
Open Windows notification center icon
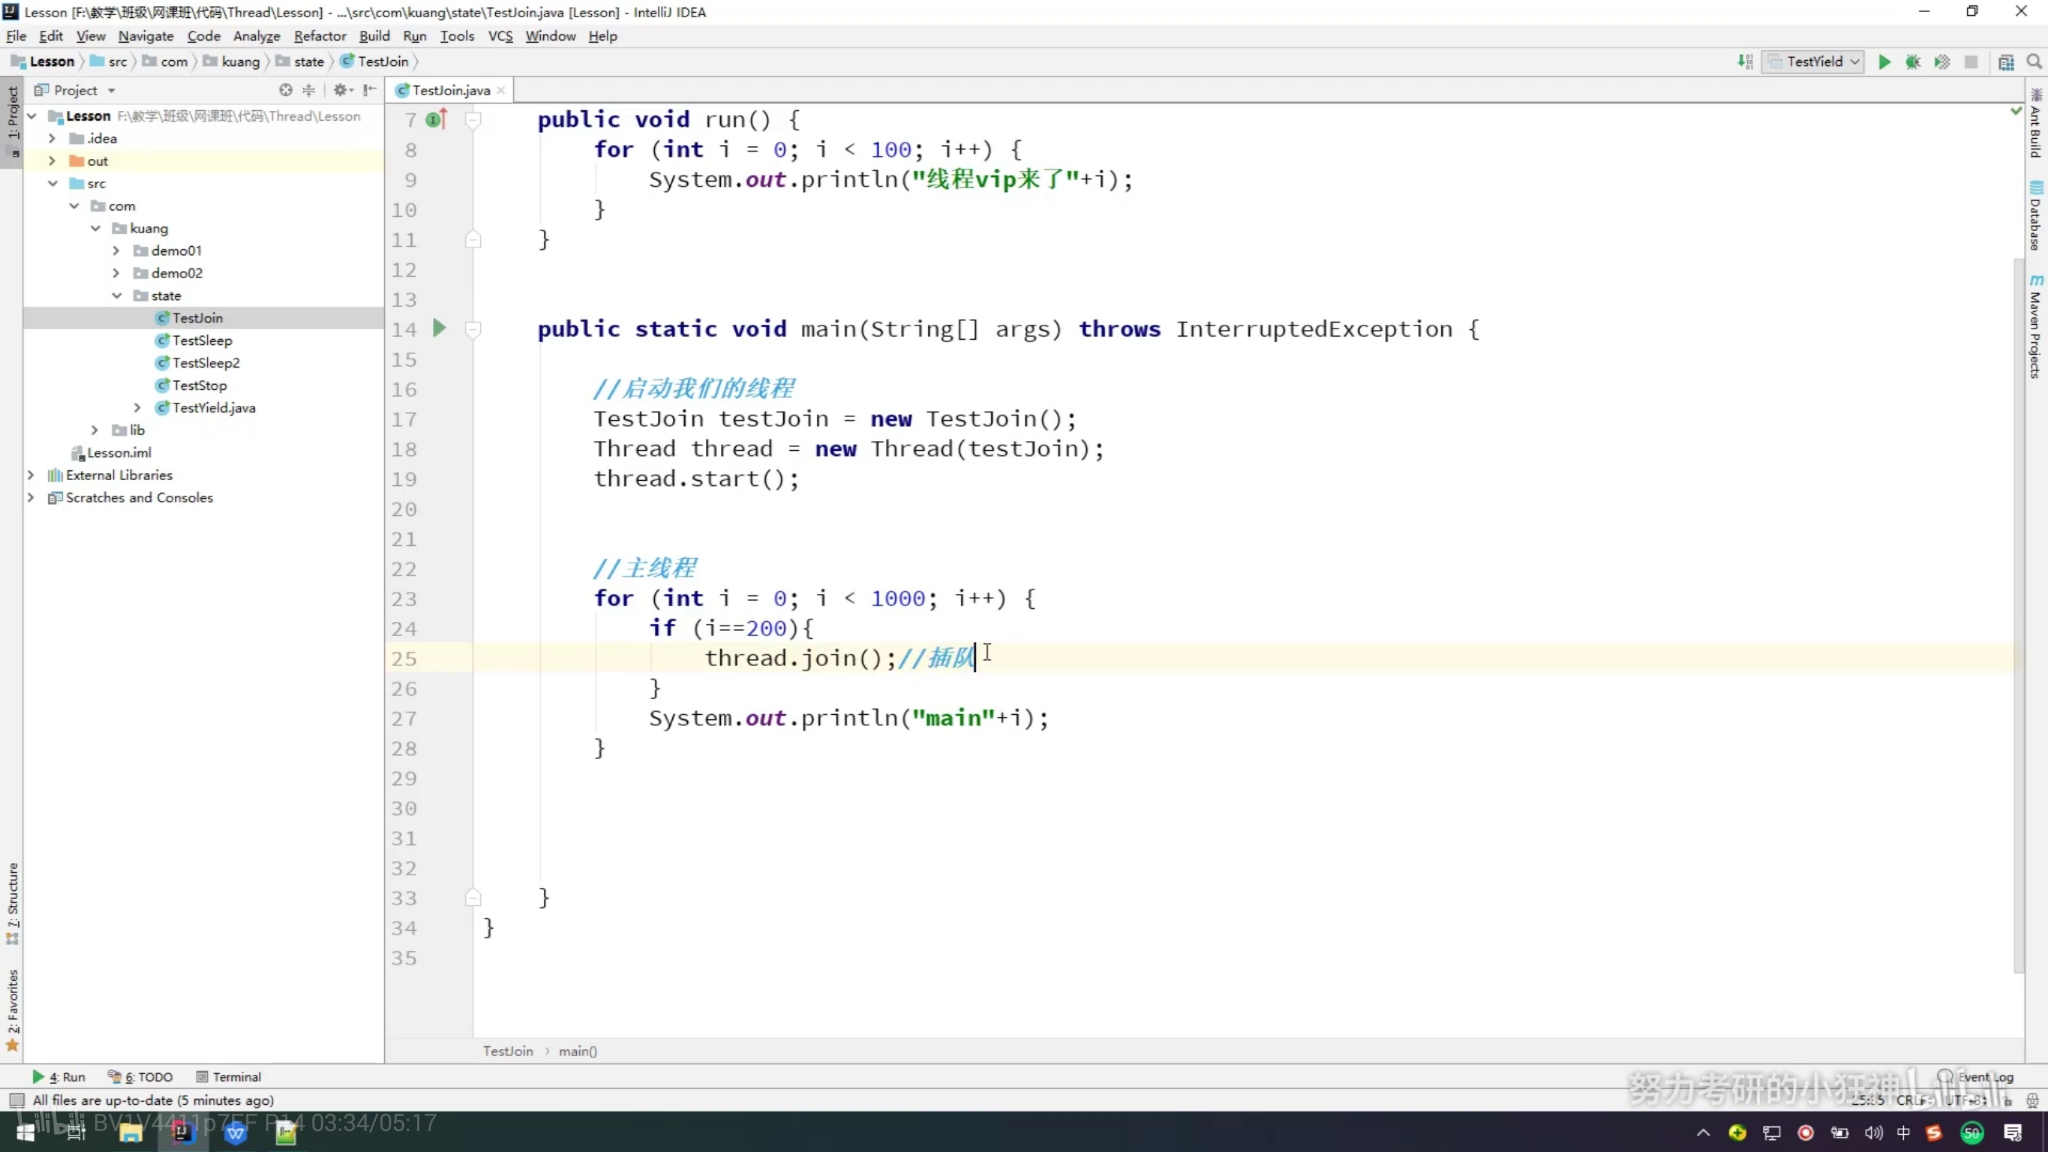[x=2013, y=1132]
